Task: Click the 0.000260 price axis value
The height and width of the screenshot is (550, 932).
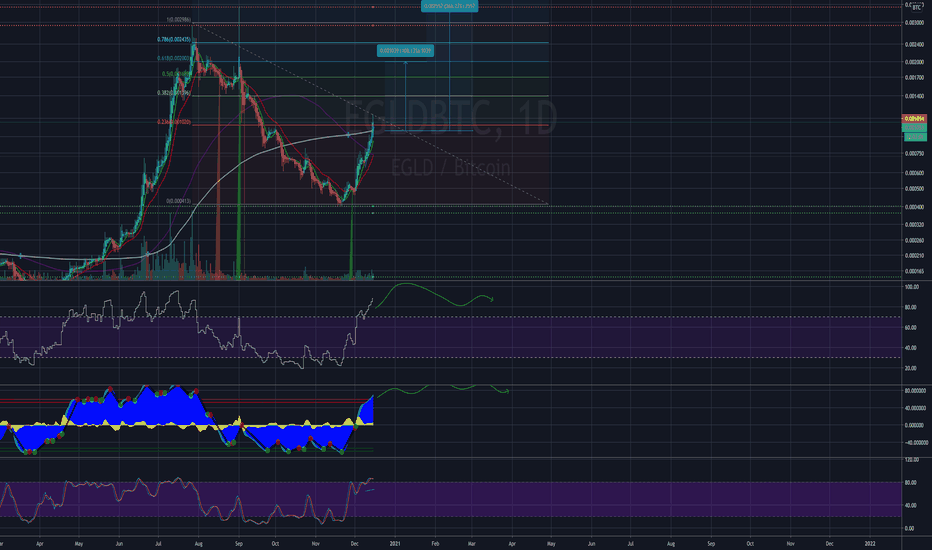Action: [x=914, y=241]
